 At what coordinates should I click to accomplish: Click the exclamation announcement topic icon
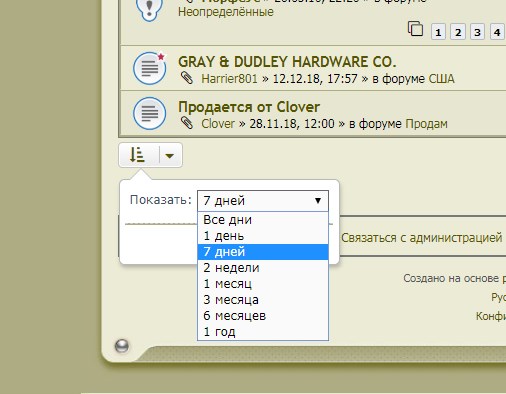click(x=149, y=9)
